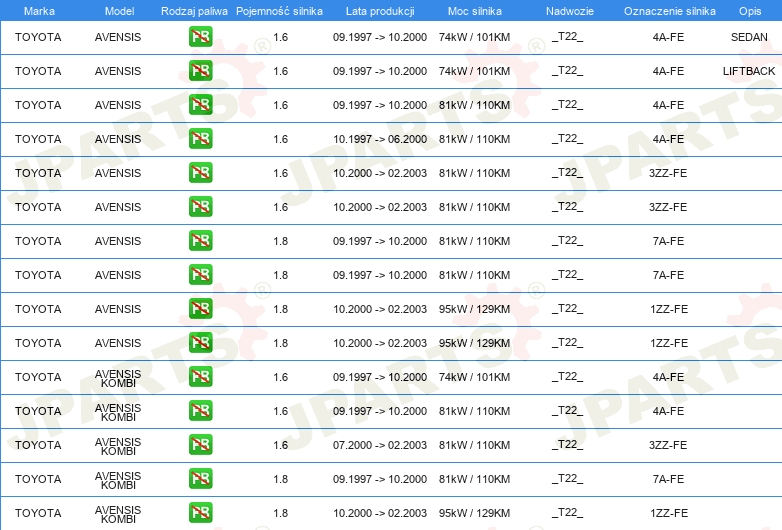Click _T22_ body code in LIFTBACK row
This screenshot has height=530, width=782.
(x=568, y=71)
